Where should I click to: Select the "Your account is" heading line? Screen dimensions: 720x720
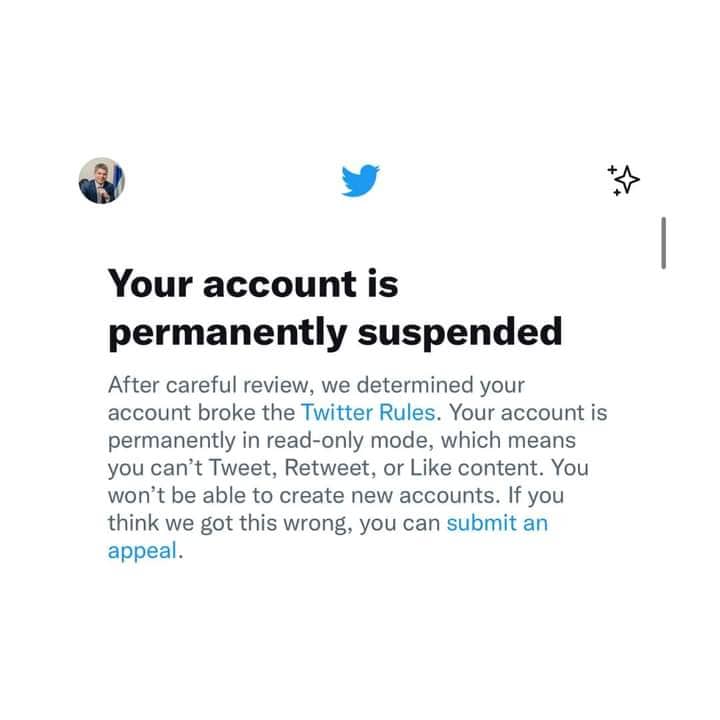(x=253, y=284)
